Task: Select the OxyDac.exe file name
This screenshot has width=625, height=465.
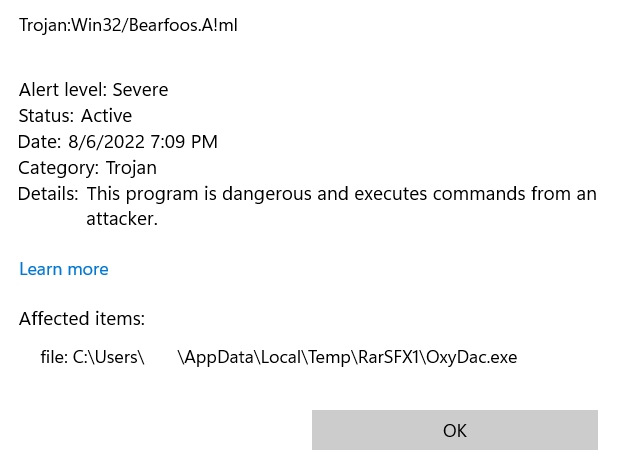Action: (x=471, y=357)
